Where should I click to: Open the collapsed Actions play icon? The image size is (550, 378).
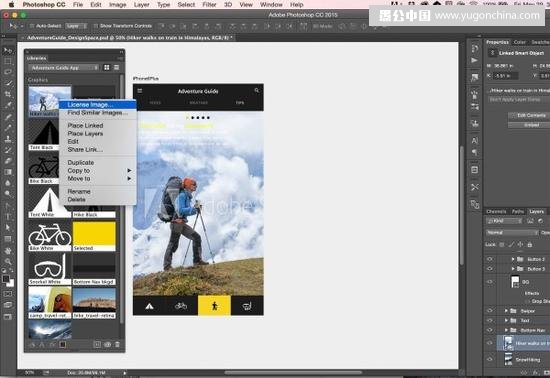(x=475, y=60)
